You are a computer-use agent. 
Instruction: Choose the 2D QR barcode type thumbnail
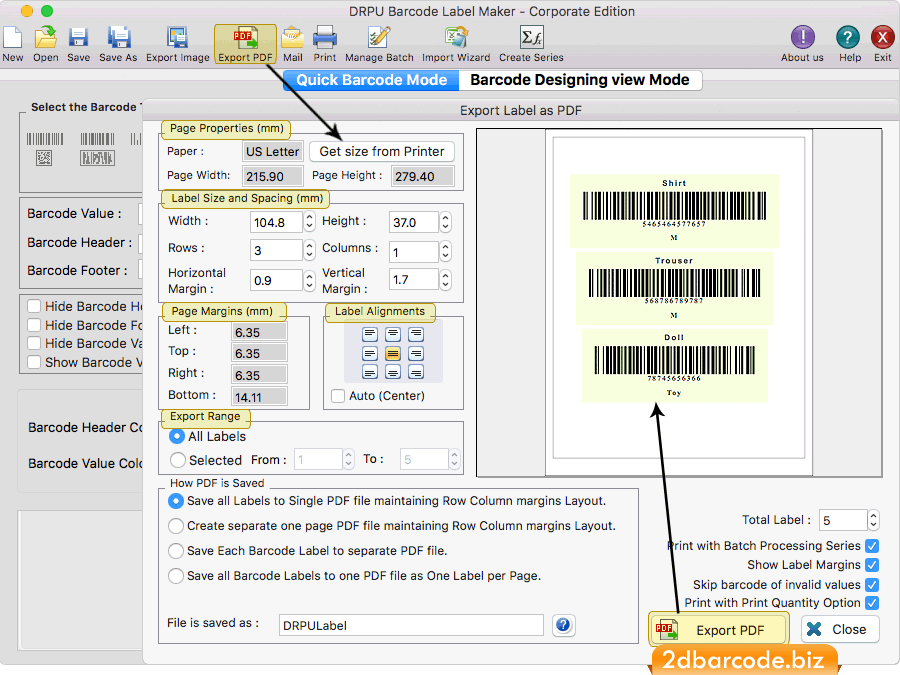point(44,158)
